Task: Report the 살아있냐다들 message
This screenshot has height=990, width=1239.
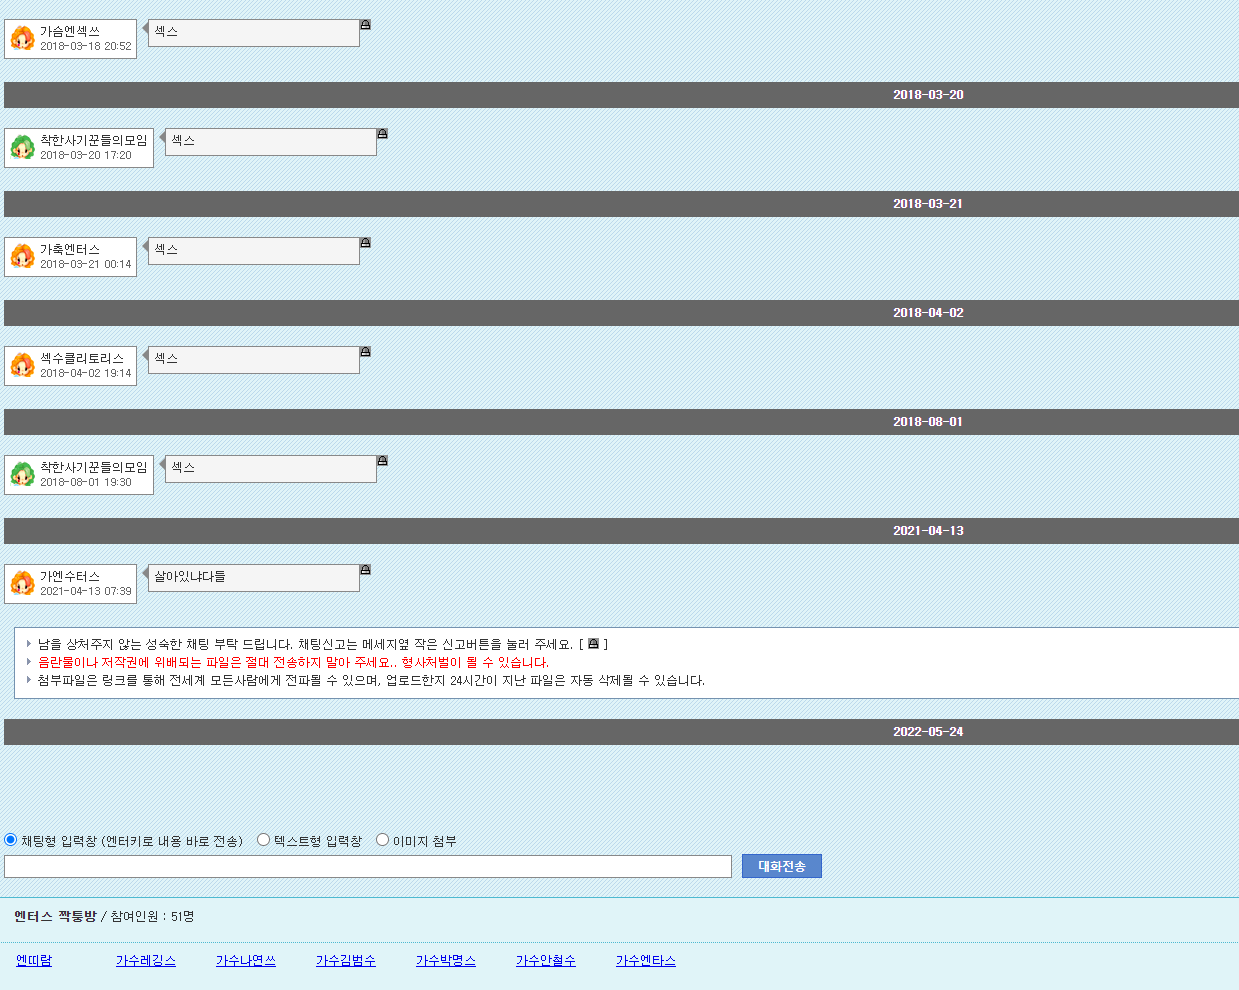Action: point(365,569)
